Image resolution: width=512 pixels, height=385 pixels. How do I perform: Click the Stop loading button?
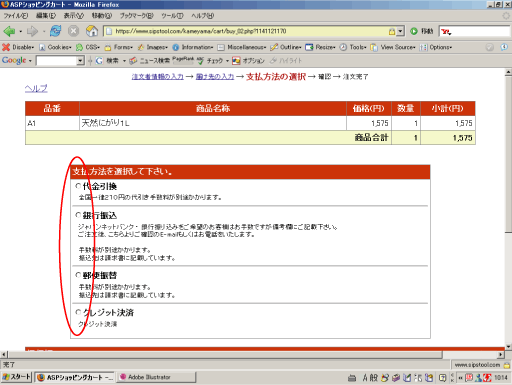click(73, 31)
